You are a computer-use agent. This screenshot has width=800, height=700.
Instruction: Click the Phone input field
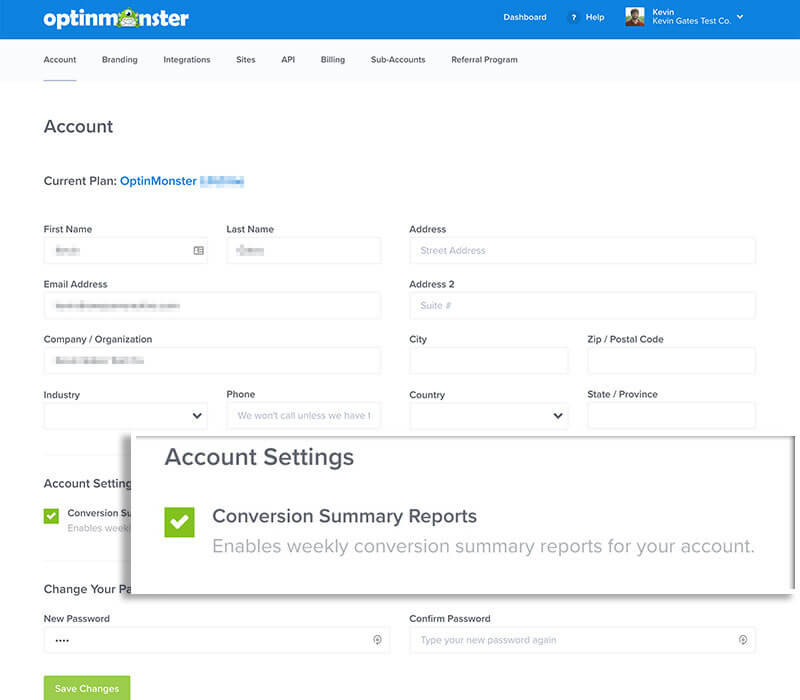click(x=304, y=416)
